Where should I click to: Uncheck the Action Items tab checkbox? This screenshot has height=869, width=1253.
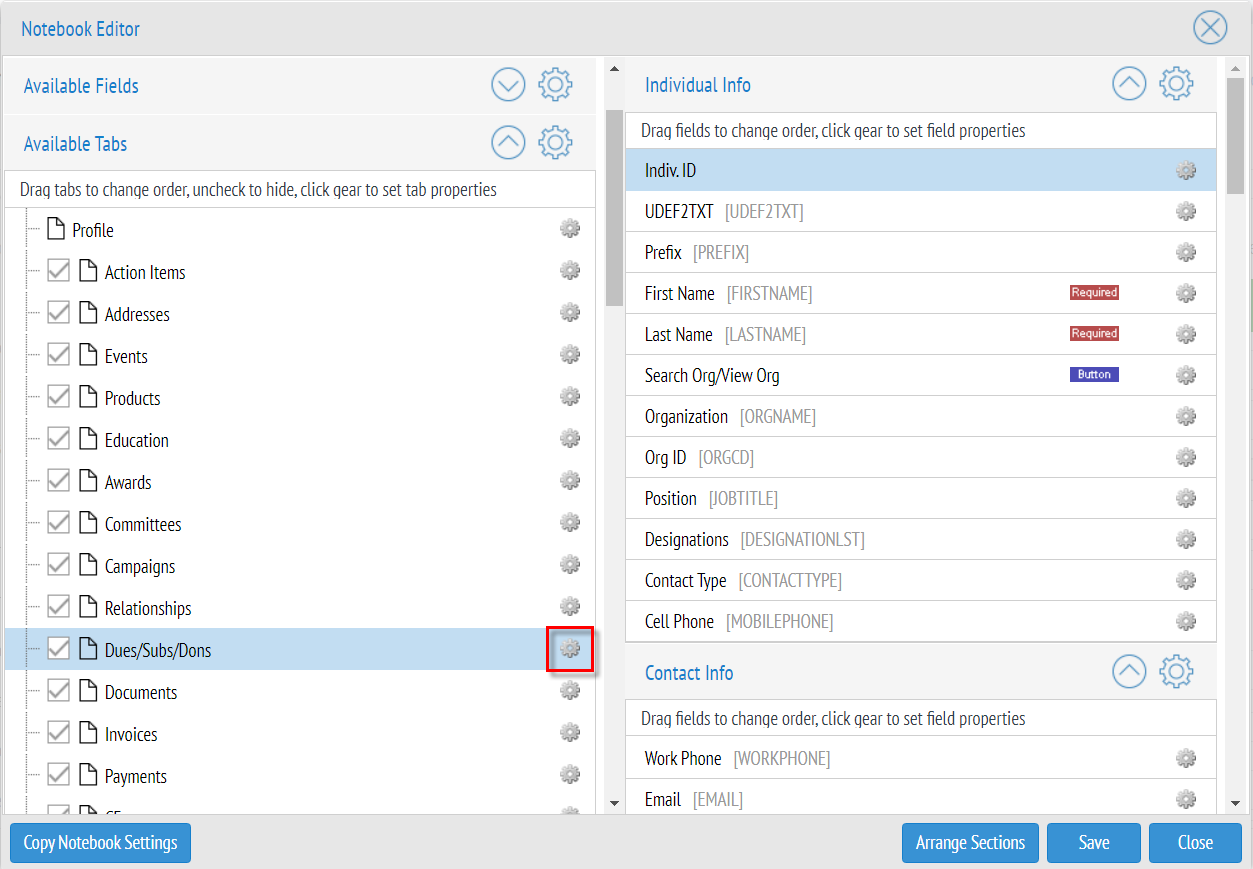(x=59, y=271)
